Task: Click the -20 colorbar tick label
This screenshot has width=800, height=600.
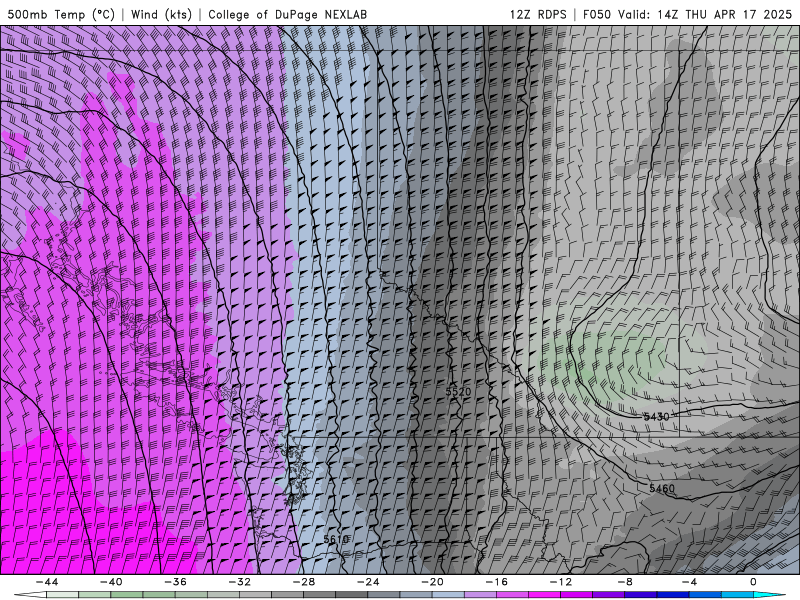Action: pyautogui.click(x=433, y=582)
